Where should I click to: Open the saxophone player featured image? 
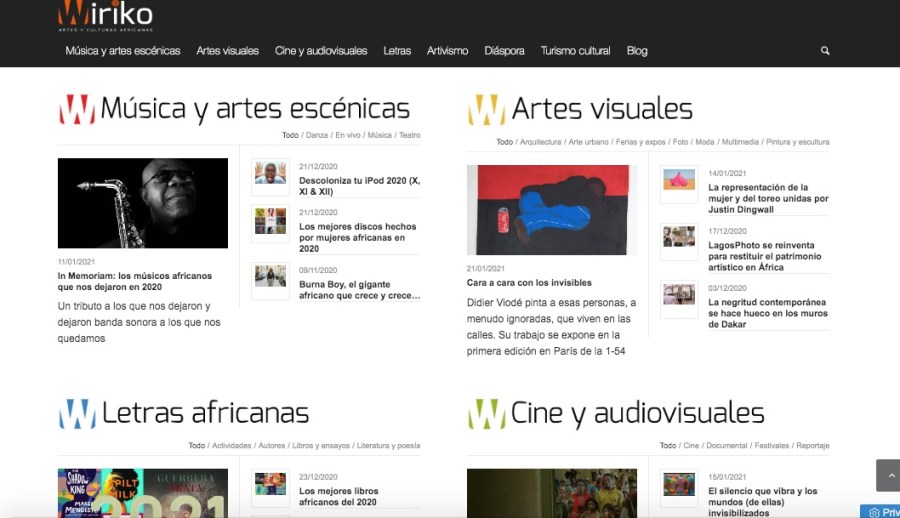point(143,203)
